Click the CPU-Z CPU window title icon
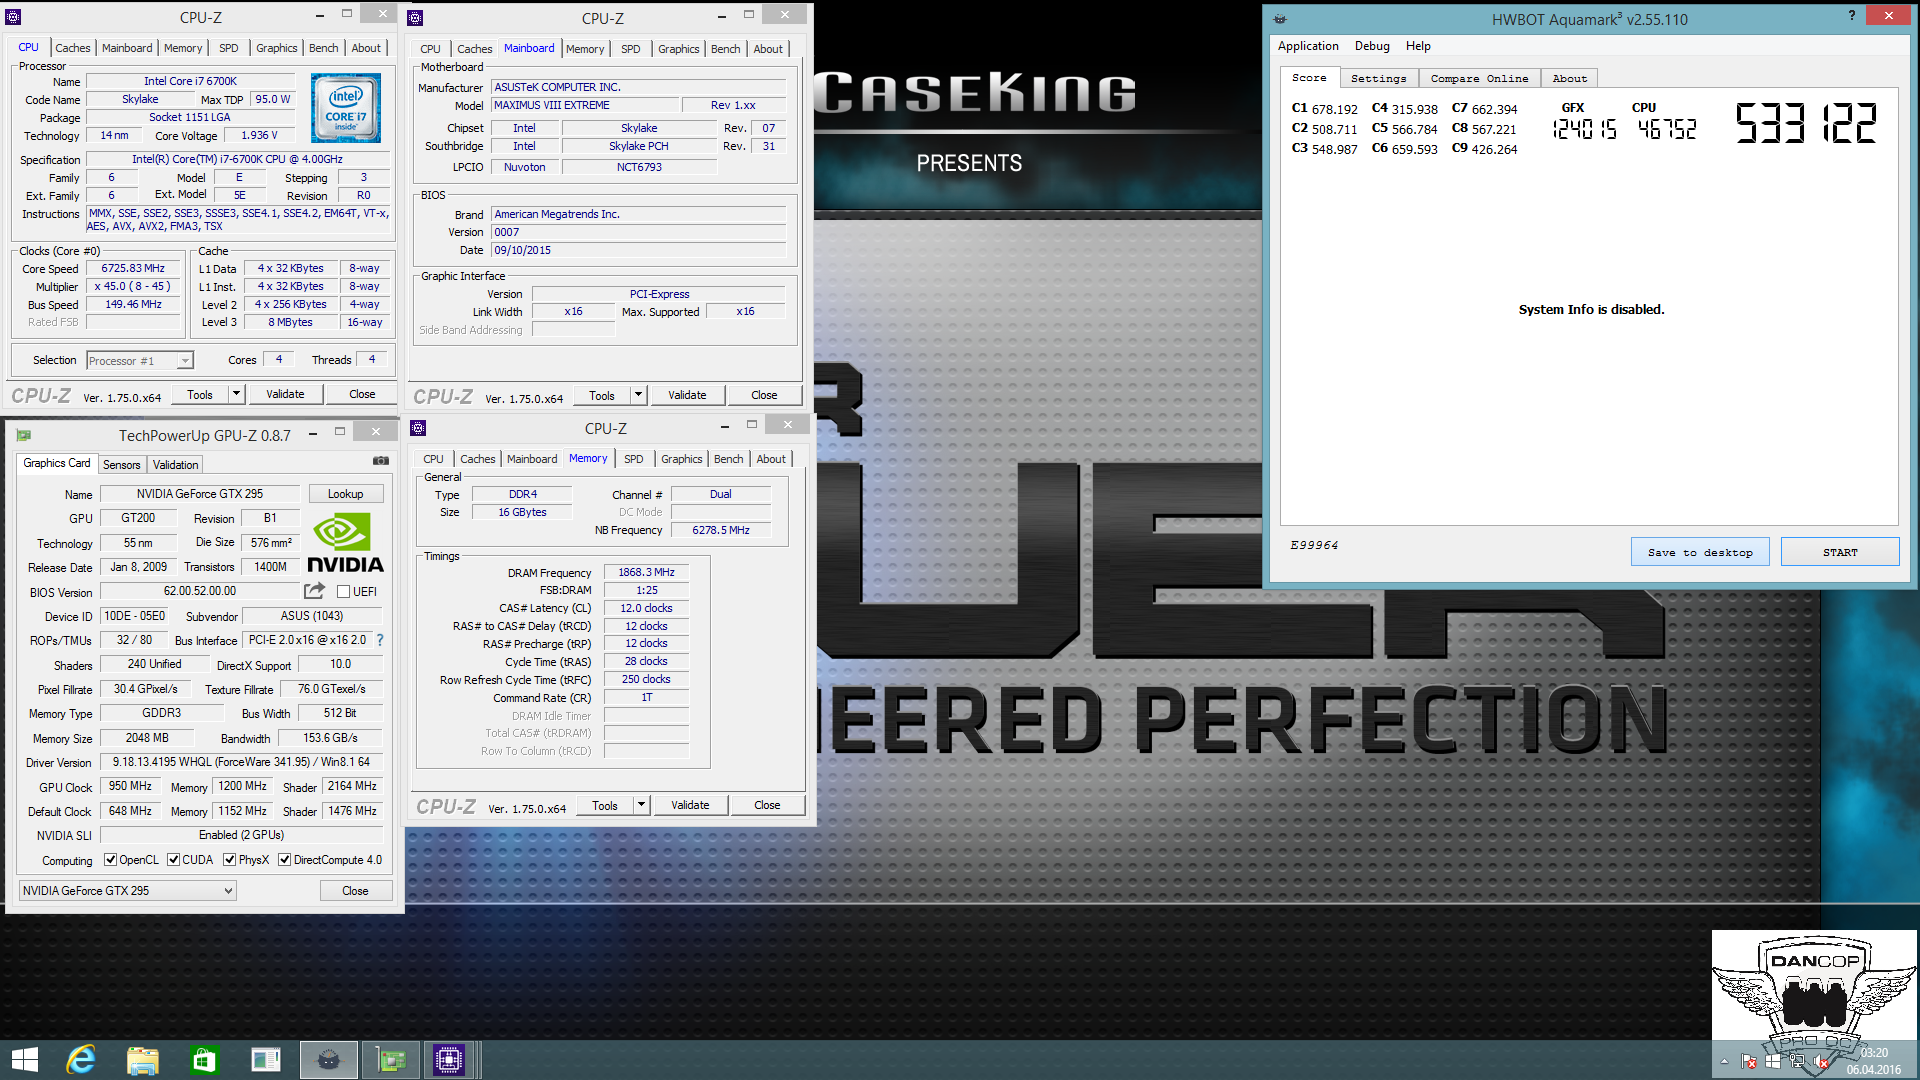This screenshot has height=1080, width=1920. pyautogui.click(x=13, y=17)
